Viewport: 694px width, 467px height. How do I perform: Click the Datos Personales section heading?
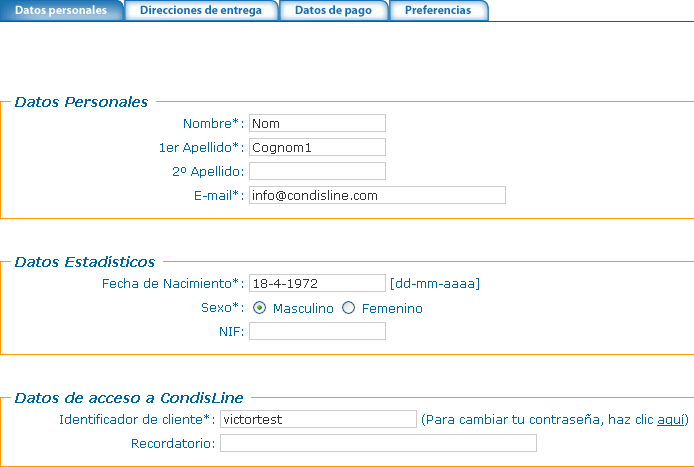81,102
